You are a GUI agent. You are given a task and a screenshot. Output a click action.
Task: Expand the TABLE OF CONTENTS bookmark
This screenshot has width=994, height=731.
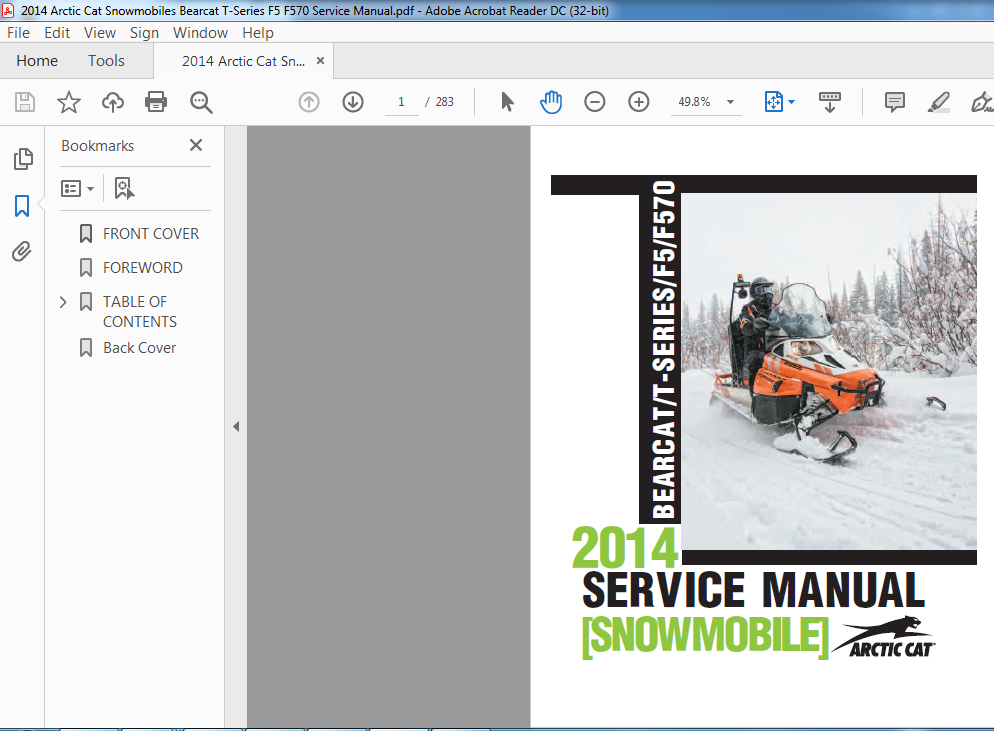pyautogui.click(x=63, y=302)
